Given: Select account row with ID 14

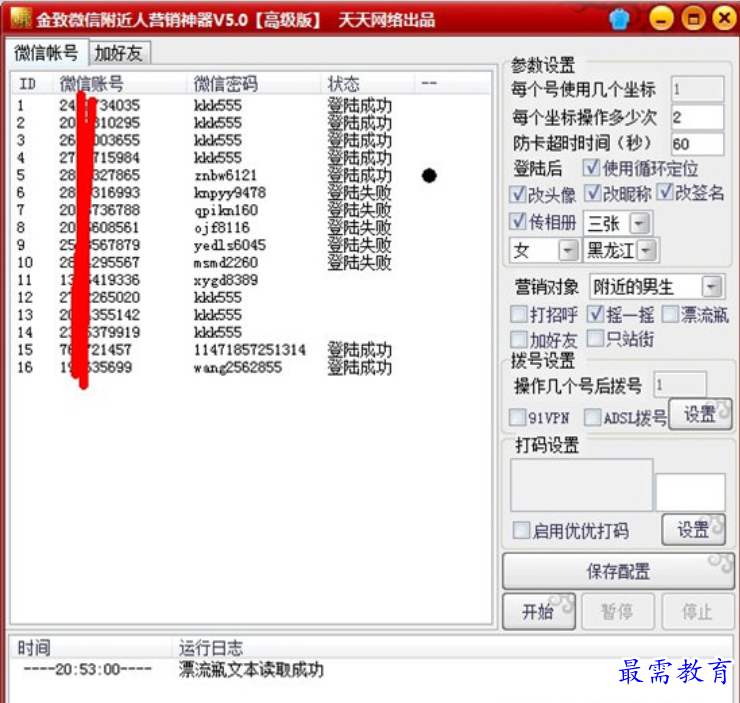Looking at the screenshot, I should click(x=251, y=332).
